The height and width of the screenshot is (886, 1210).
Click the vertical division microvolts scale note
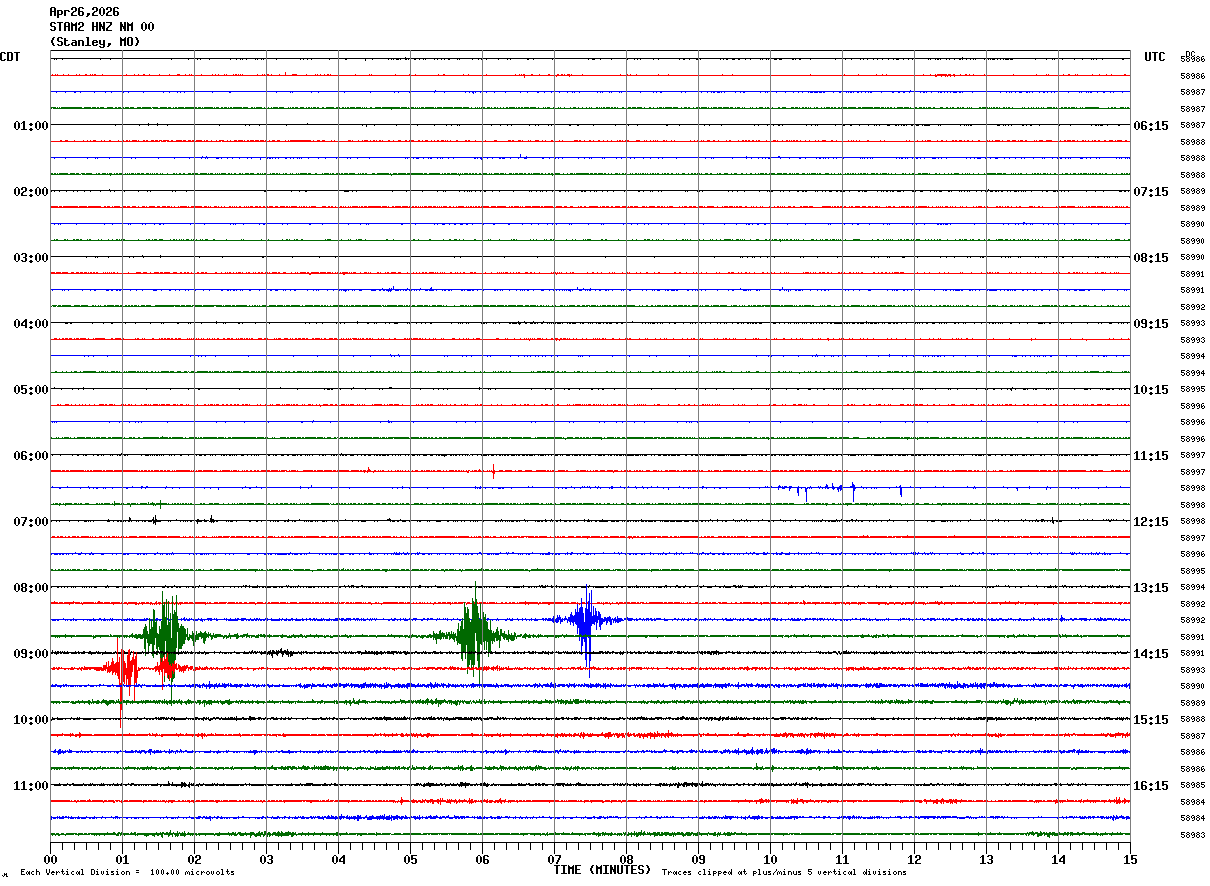[127, 872]
